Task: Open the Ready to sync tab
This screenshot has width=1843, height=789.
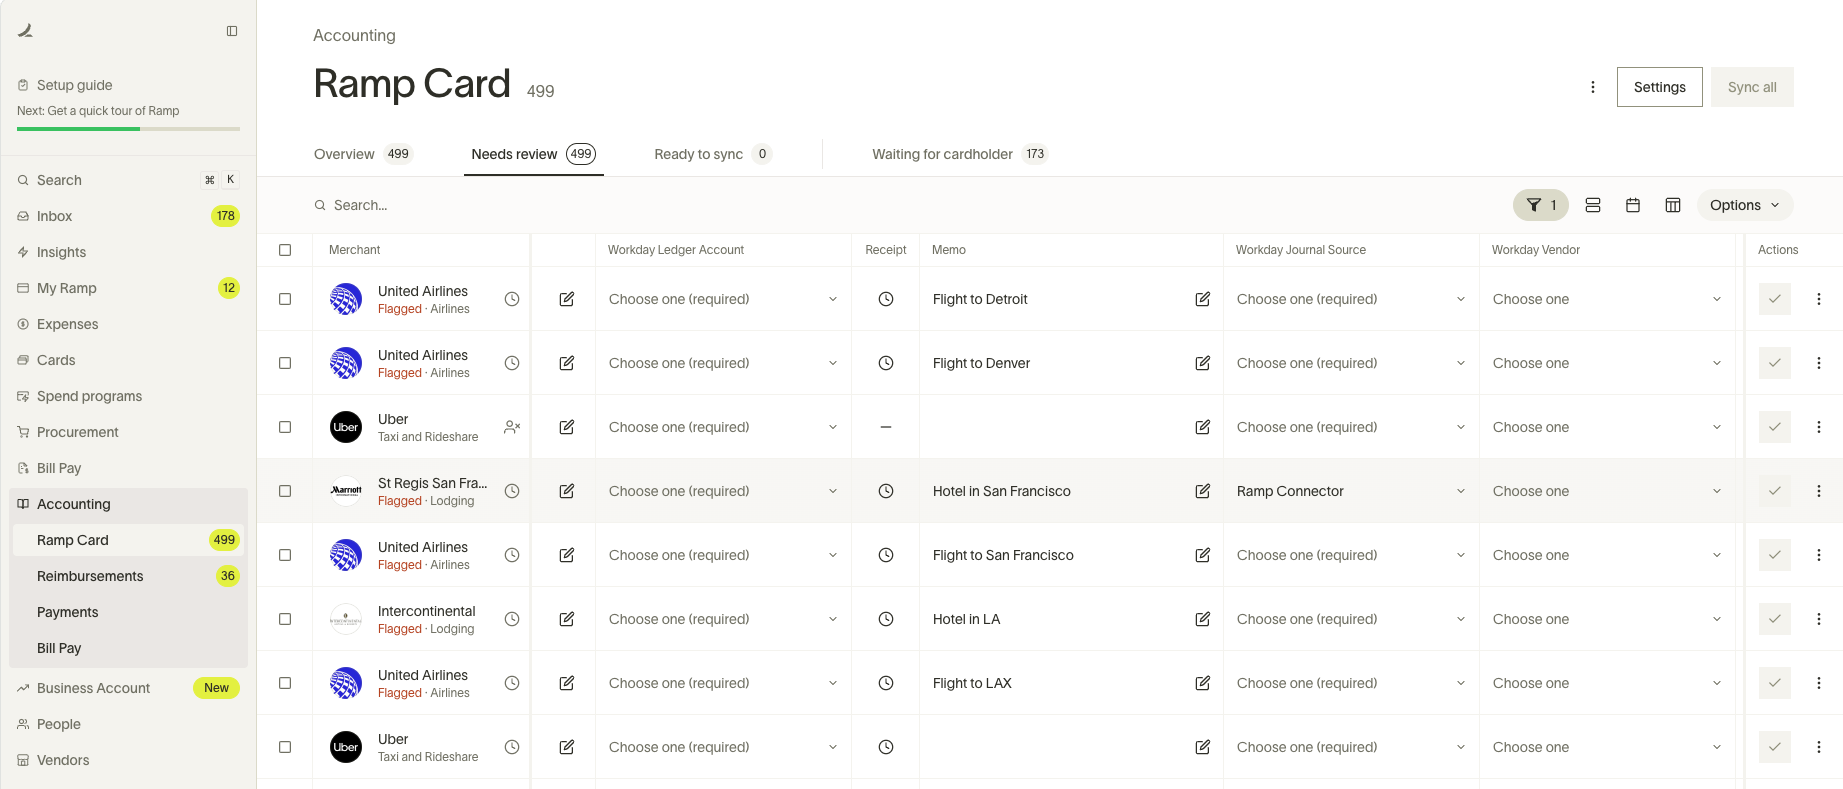Action: pos(713,154)
